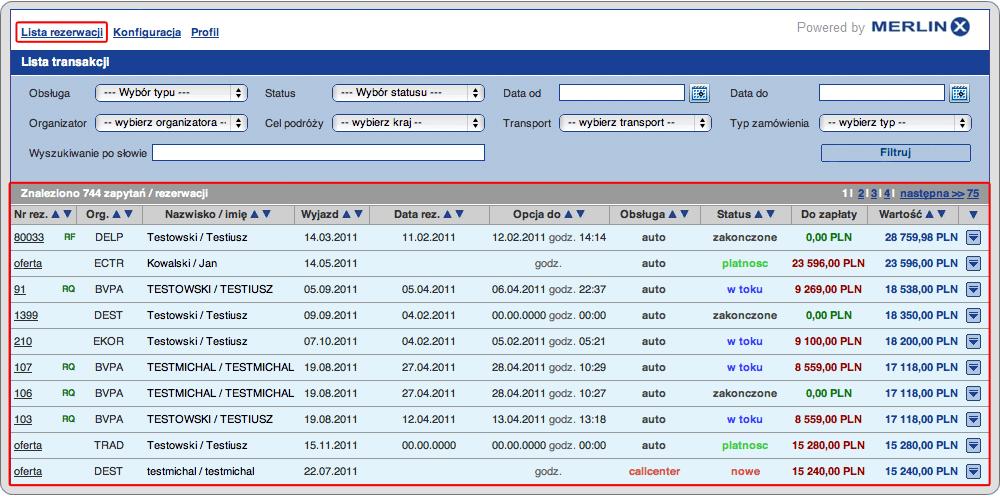Sort Wartość column ascending

coord(929,215)
